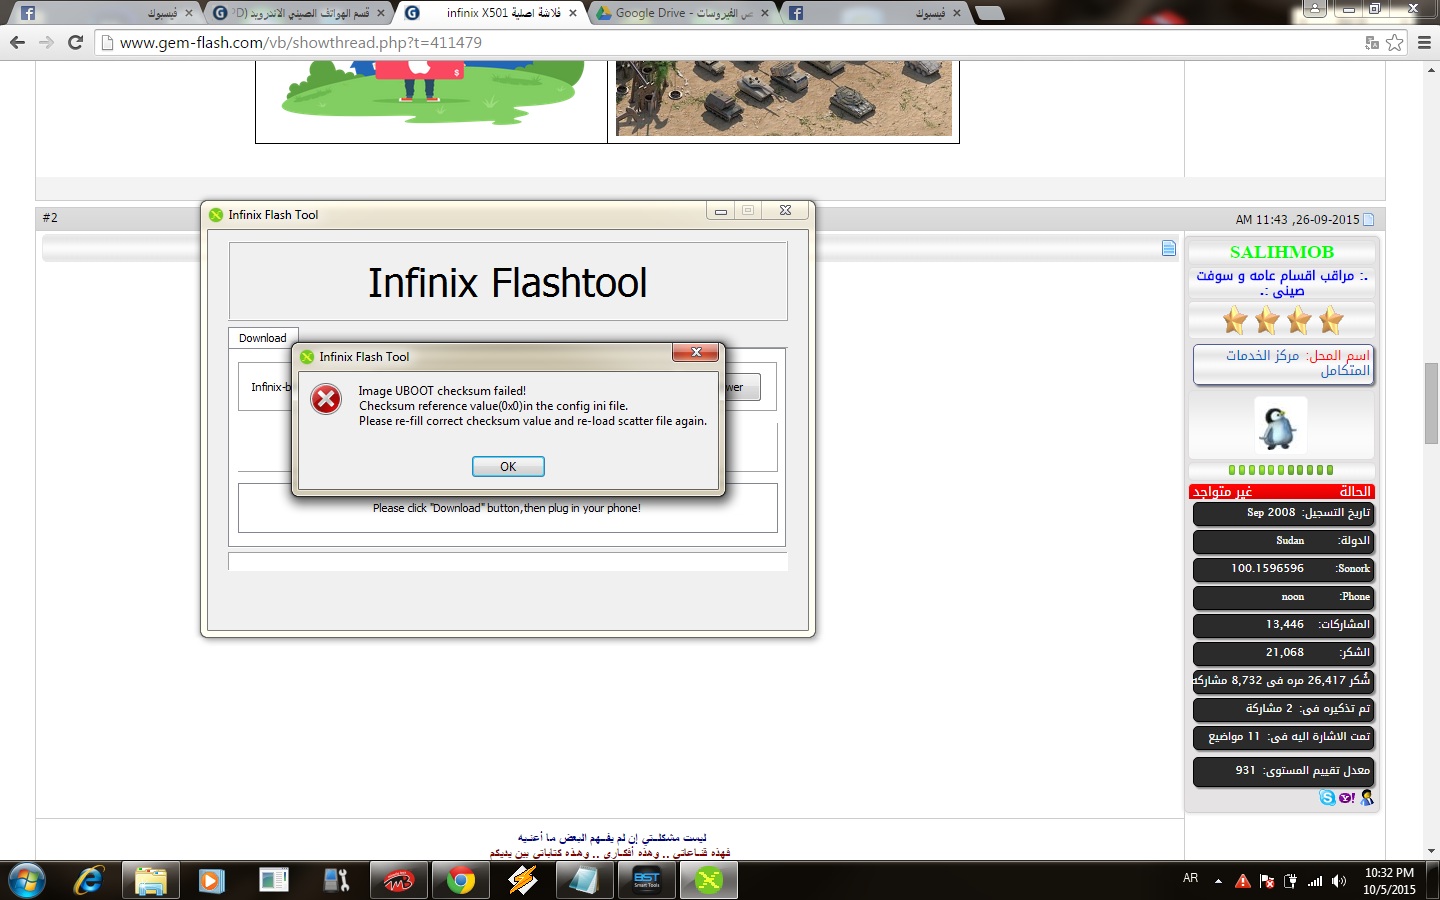Viewport: 1440px width, 900px height.
Task: Switch to Chrome in the taskbar
Action: coord(461,881)
